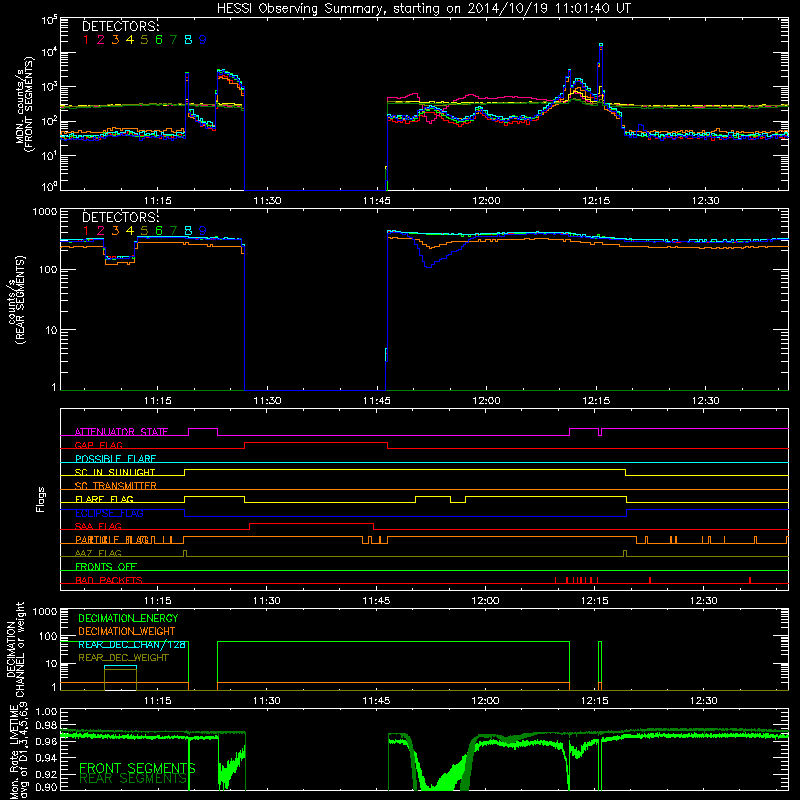This screenshot has height=800, width=800.
Task: Click the 0.92 tick on livetime y-axis
Action: (x=46, y=774)
